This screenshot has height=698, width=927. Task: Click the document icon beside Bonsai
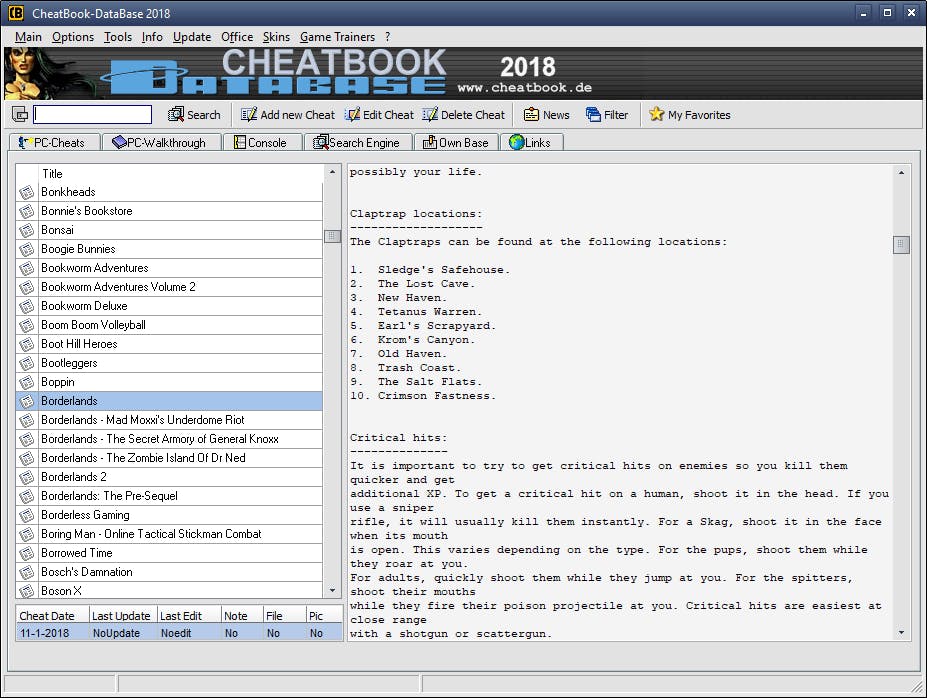click(x=27, y=230)
